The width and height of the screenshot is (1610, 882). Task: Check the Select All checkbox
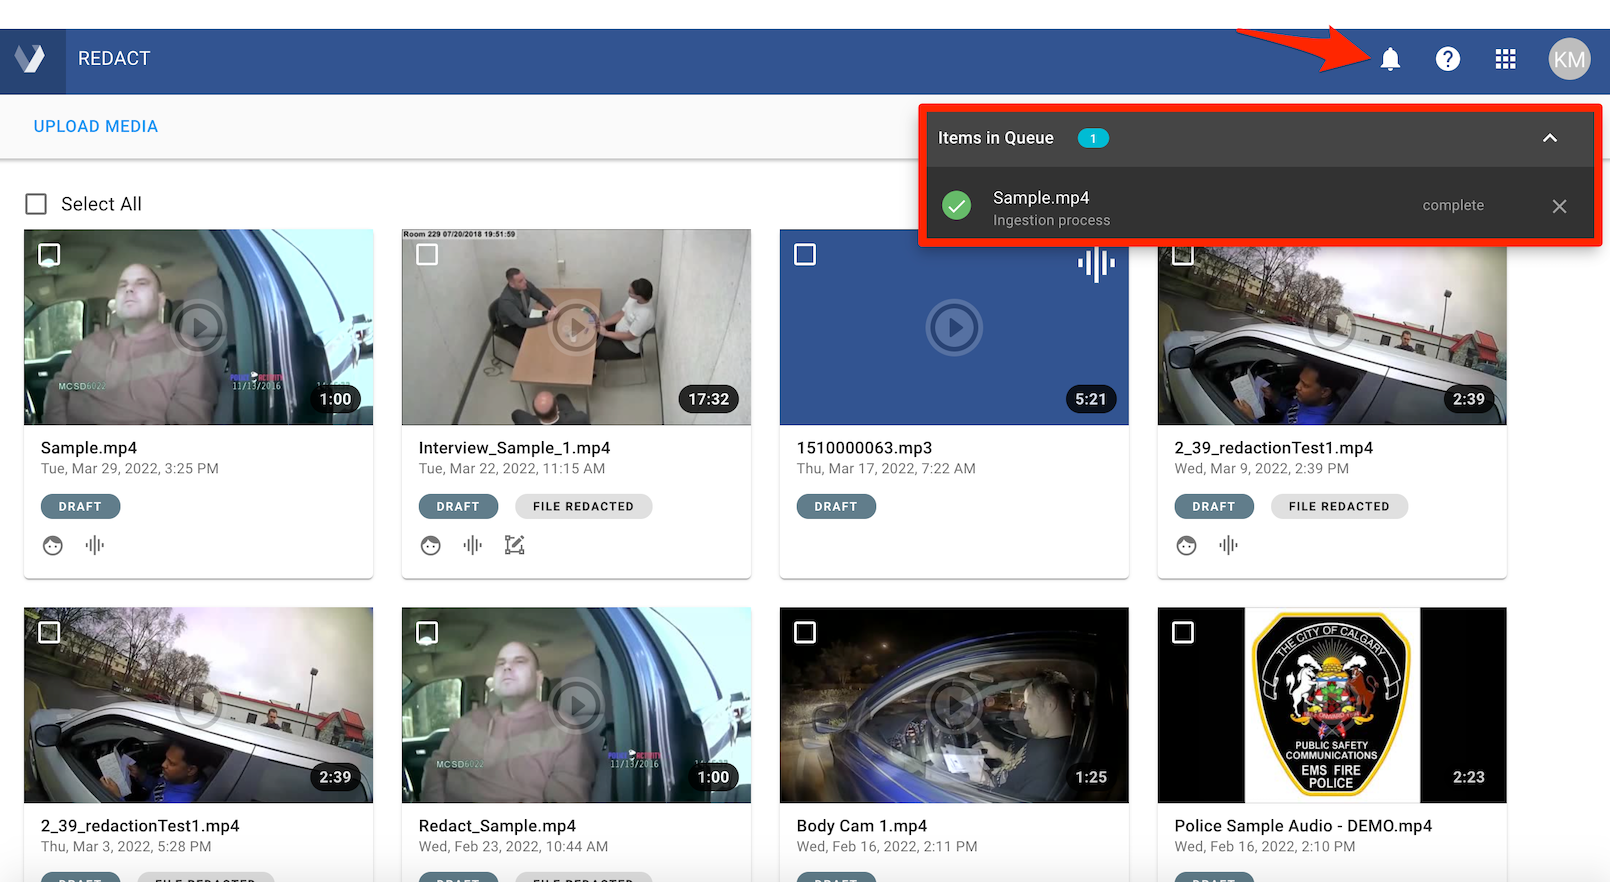pos(36,204)
